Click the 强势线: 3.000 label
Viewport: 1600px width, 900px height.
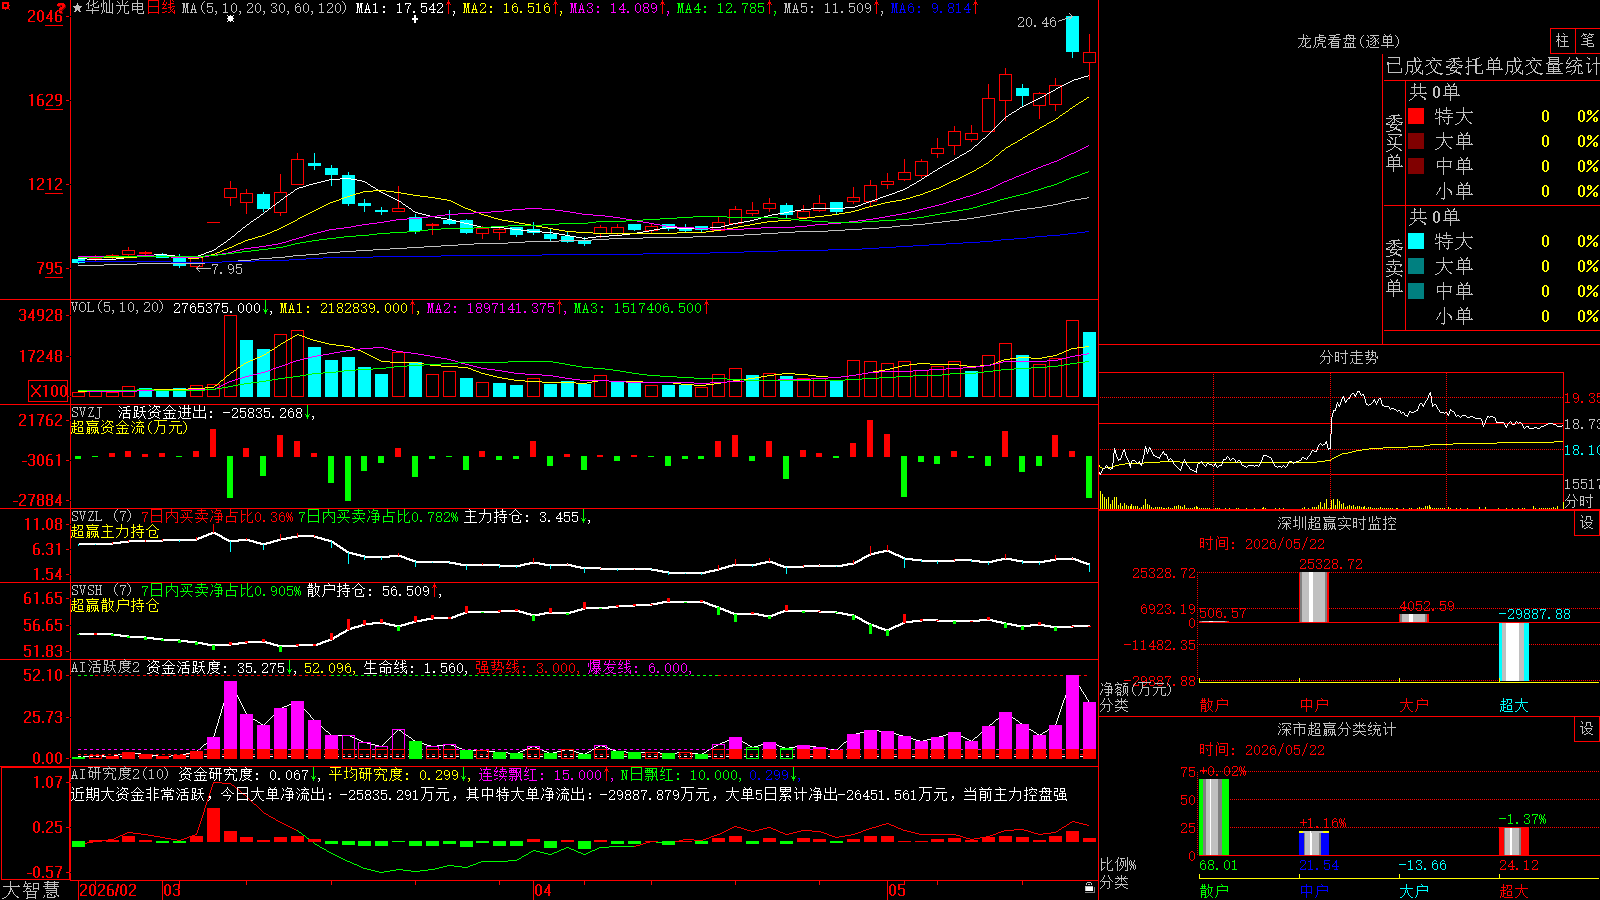pyautogui.click(x=526, y=668)
